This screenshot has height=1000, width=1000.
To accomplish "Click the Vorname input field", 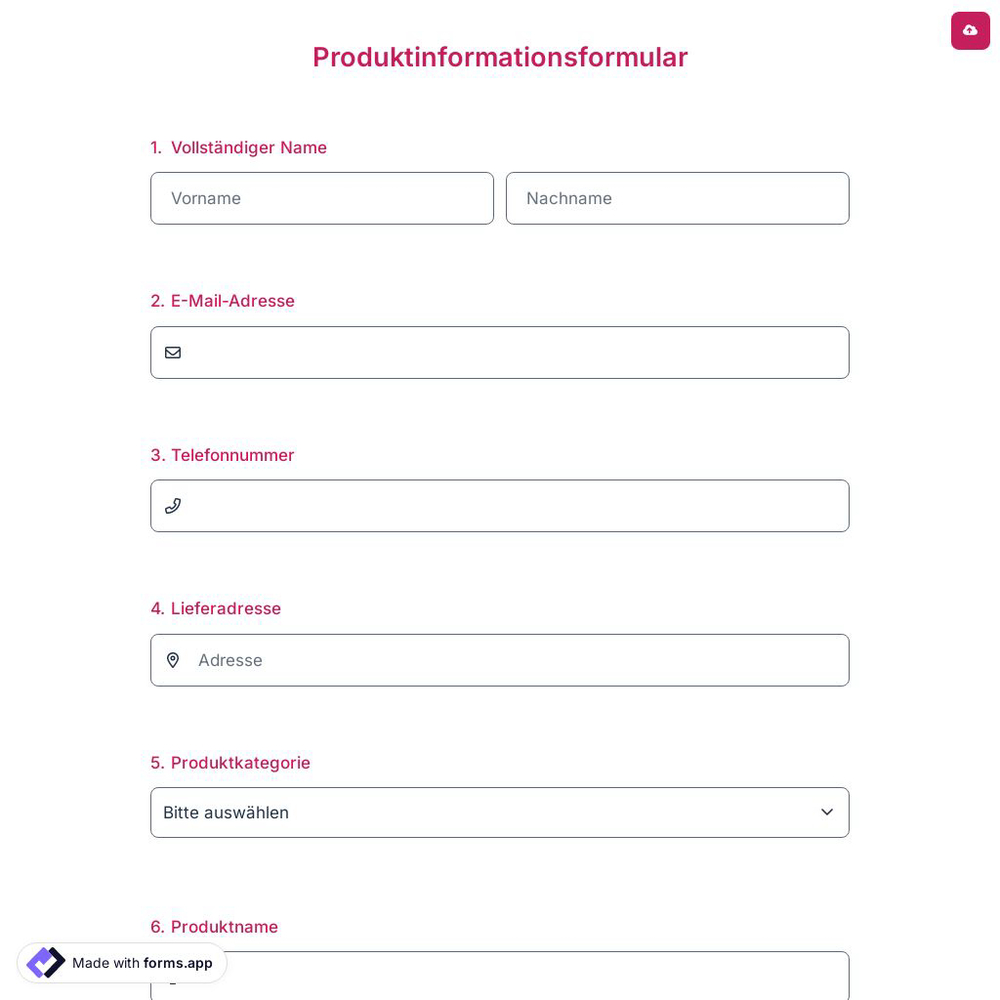I will coord(322,198).
